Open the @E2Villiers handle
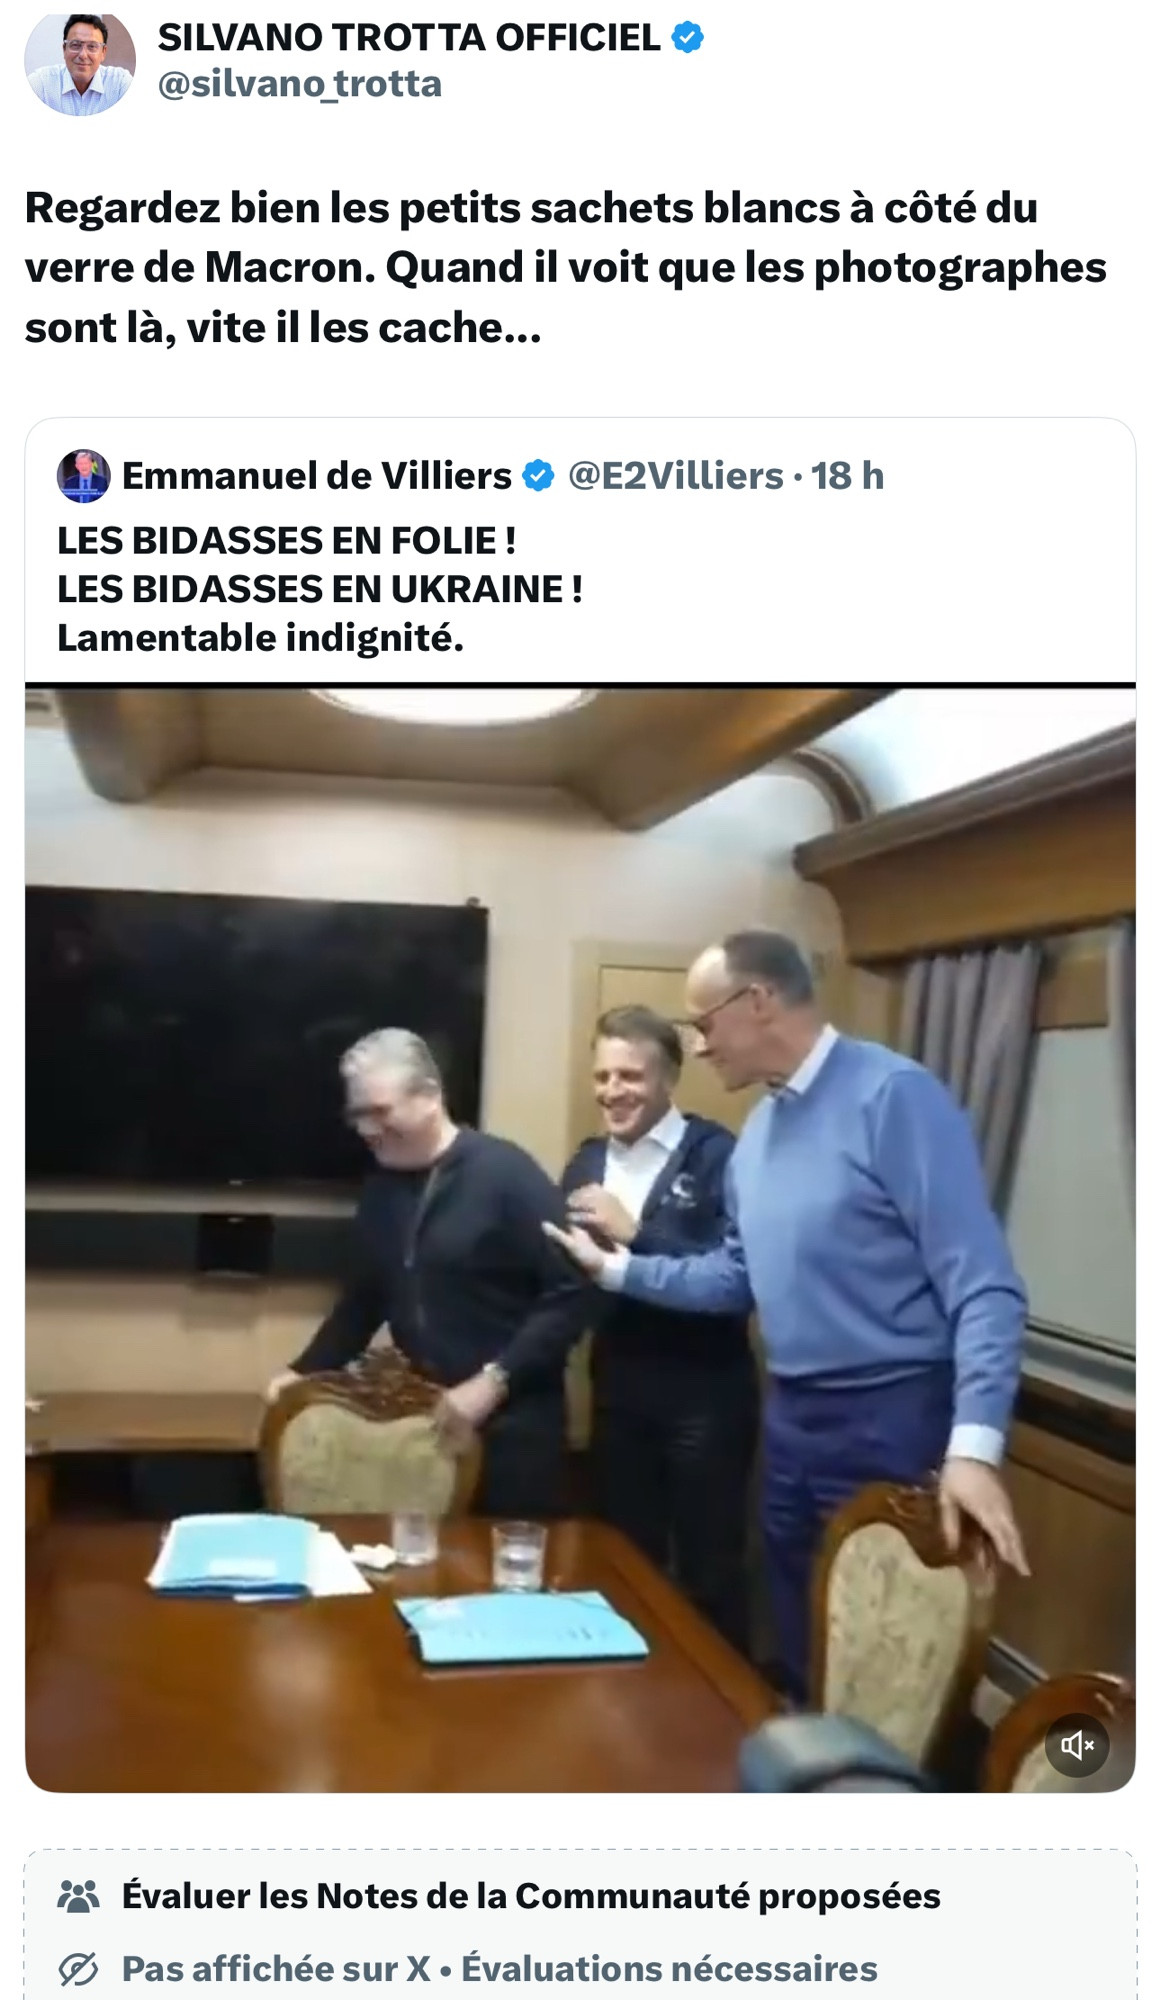Image resolution: width=1161 pixels, height=2000 pixels. pyautogui.click(x=676, y=476)
